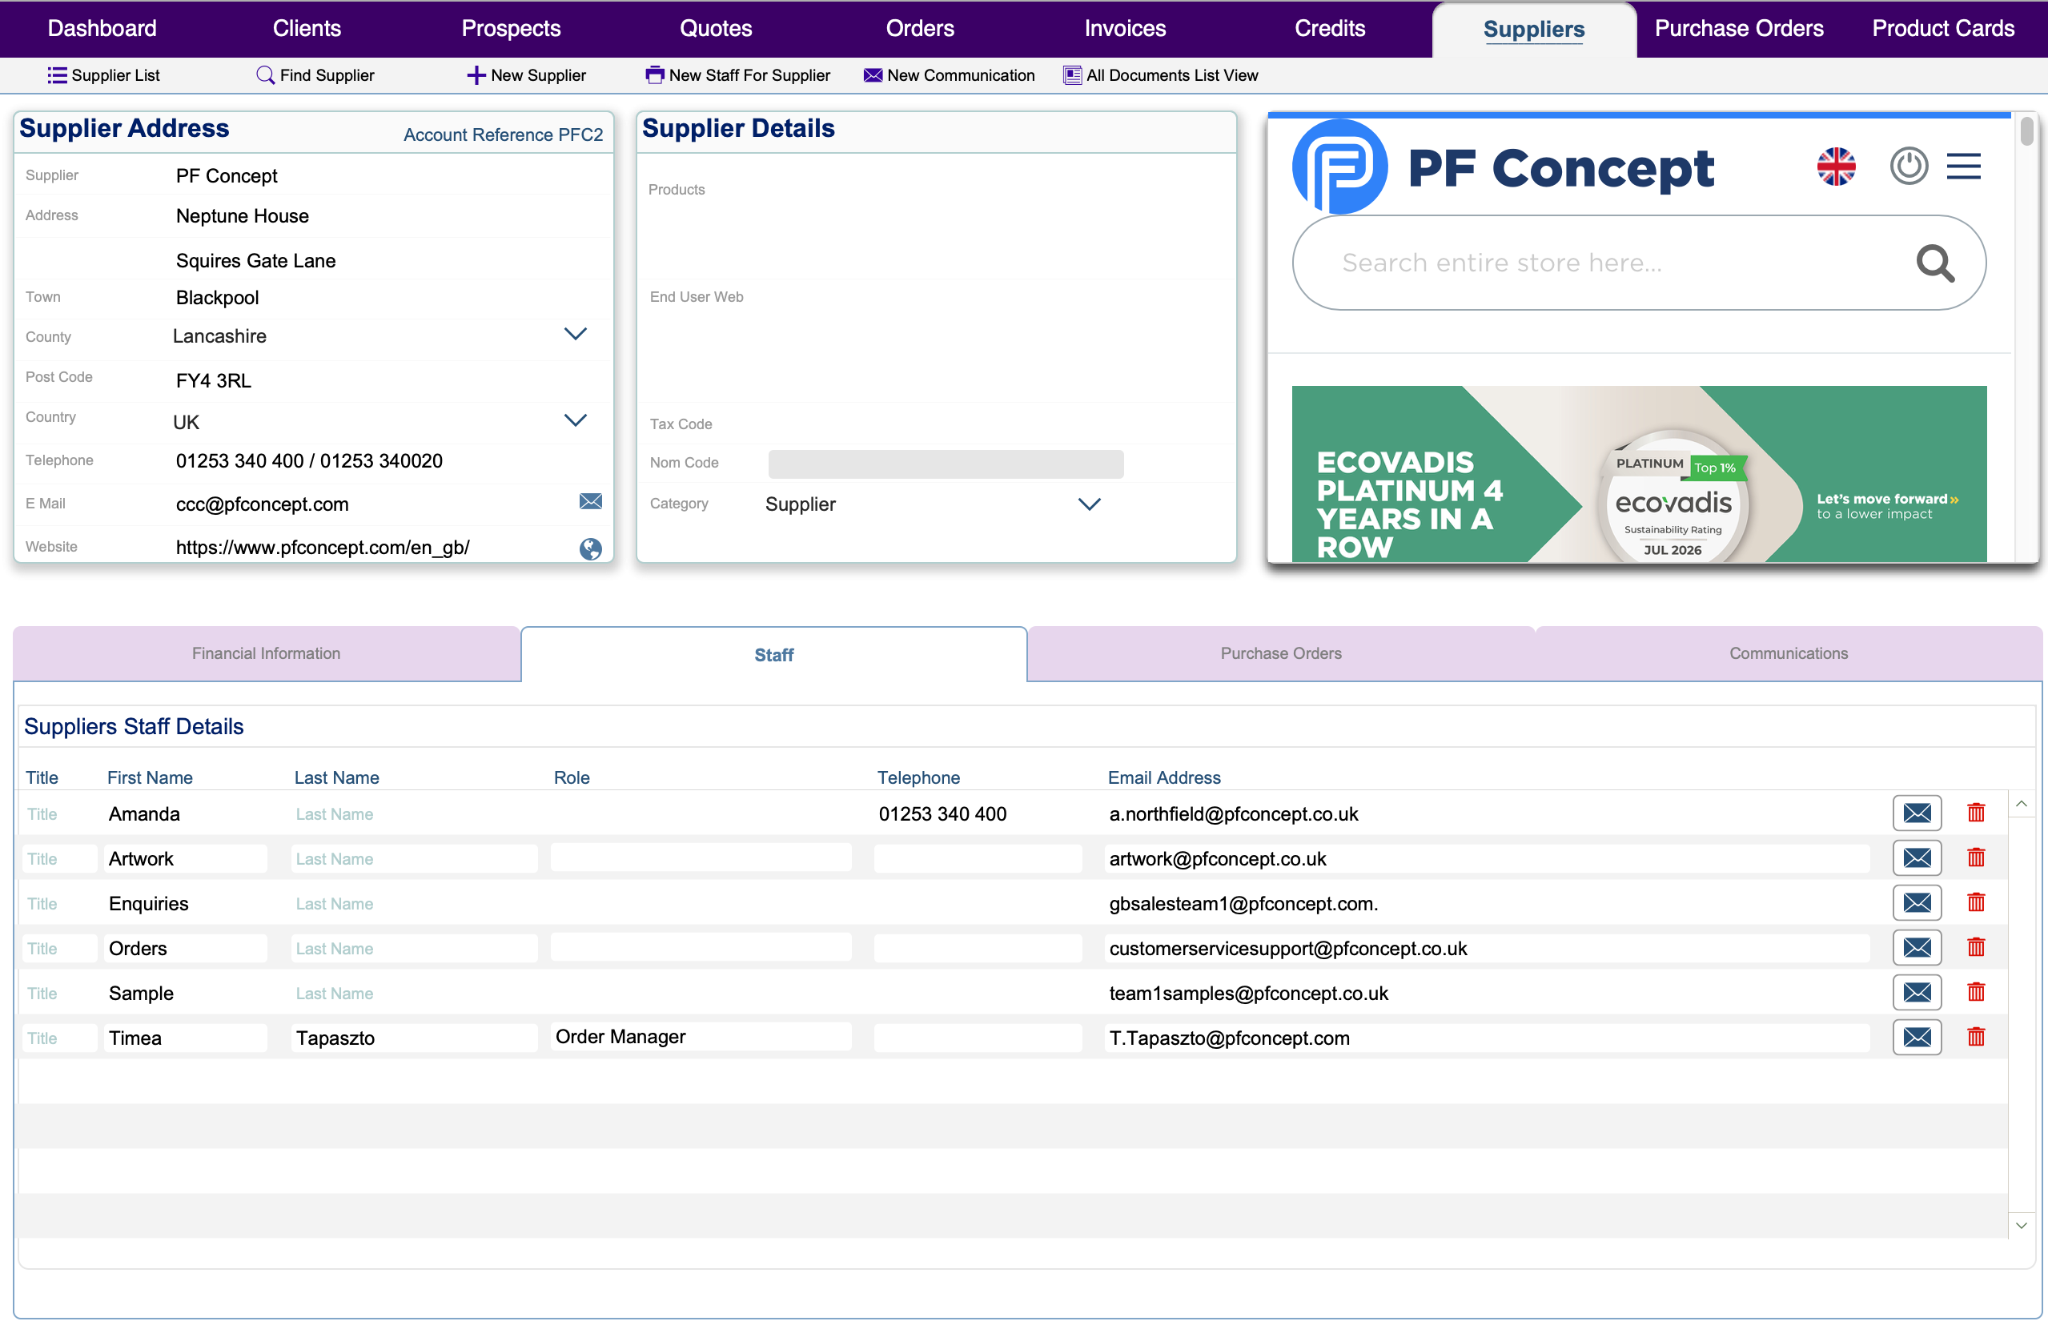Open Purchase Orders in top navigation
This screenshot has width=2048, height=1321.
point(1739,28)
